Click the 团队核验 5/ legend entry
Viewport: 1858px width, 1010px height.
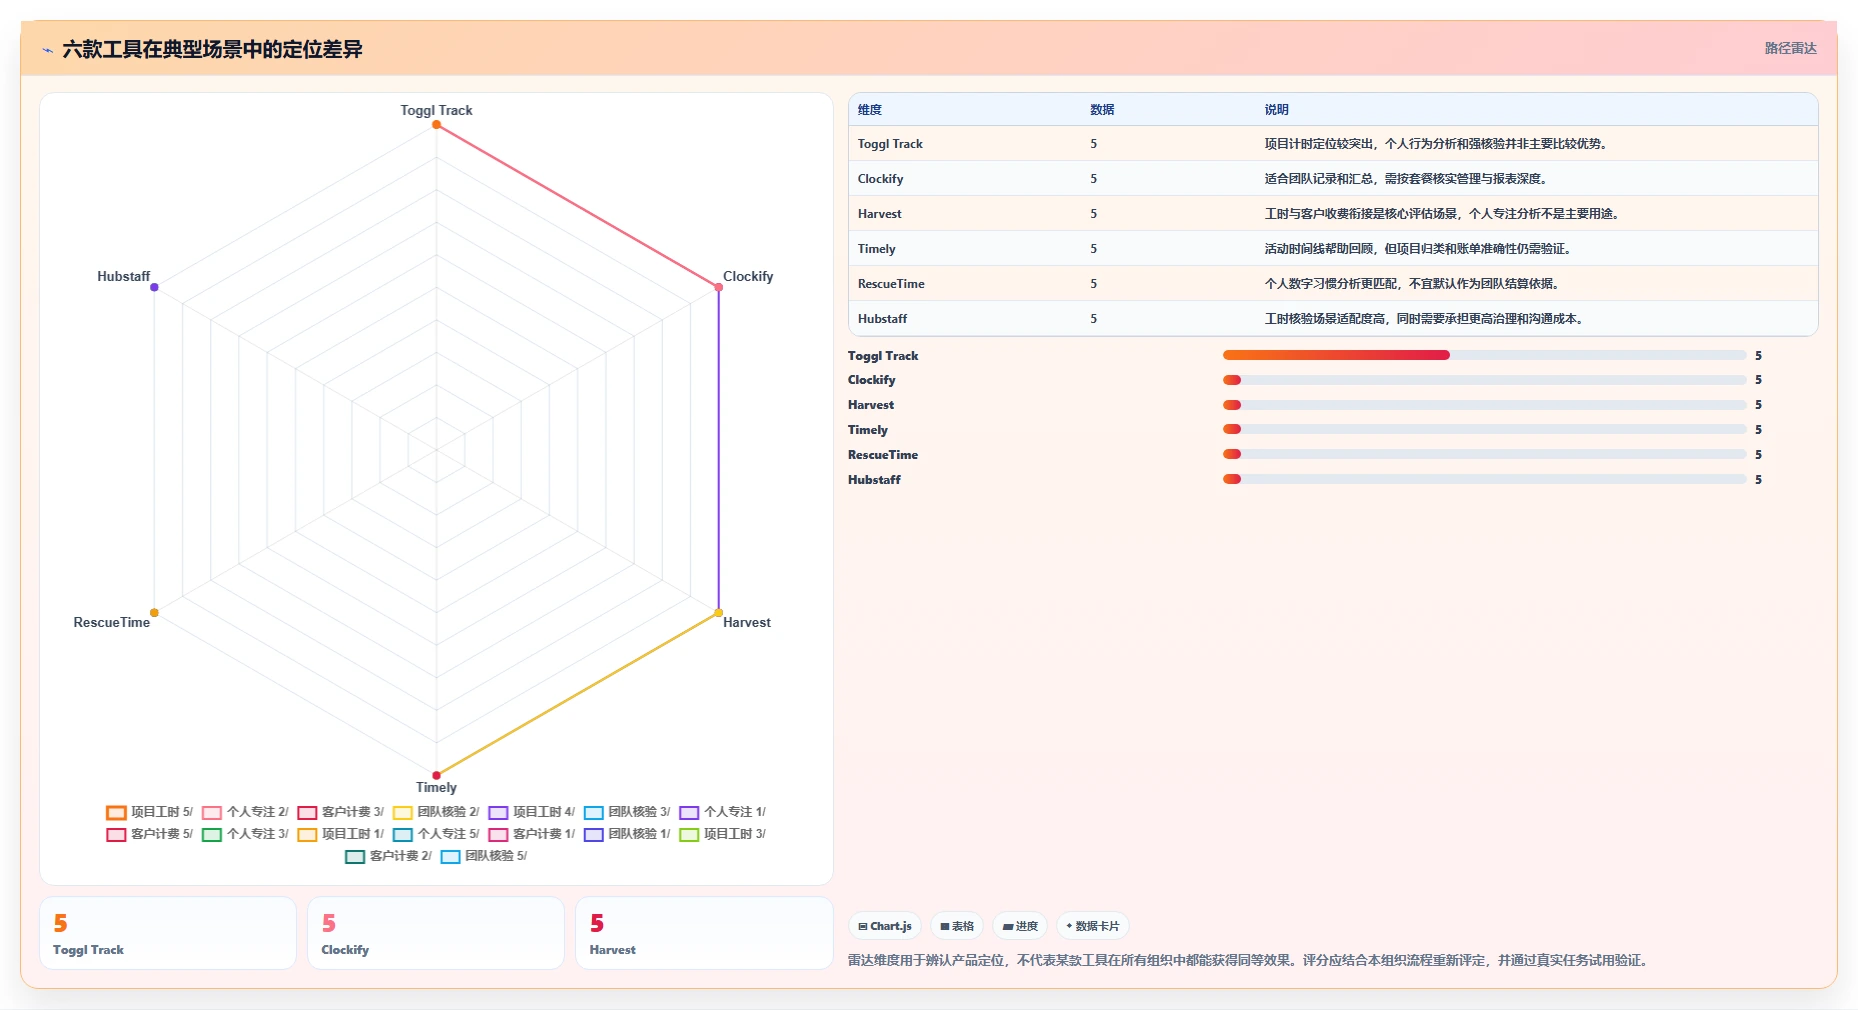pos(484,856)
